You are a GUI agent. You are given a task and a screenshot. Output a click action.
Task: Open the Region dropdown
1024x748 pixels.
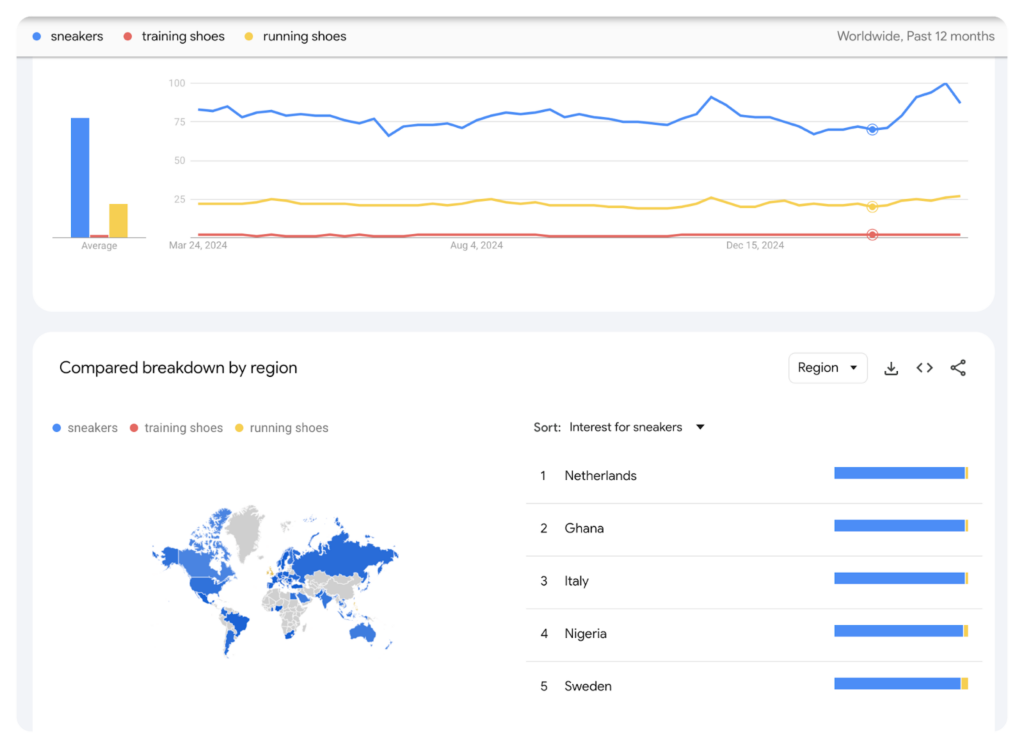click(828, 367)
